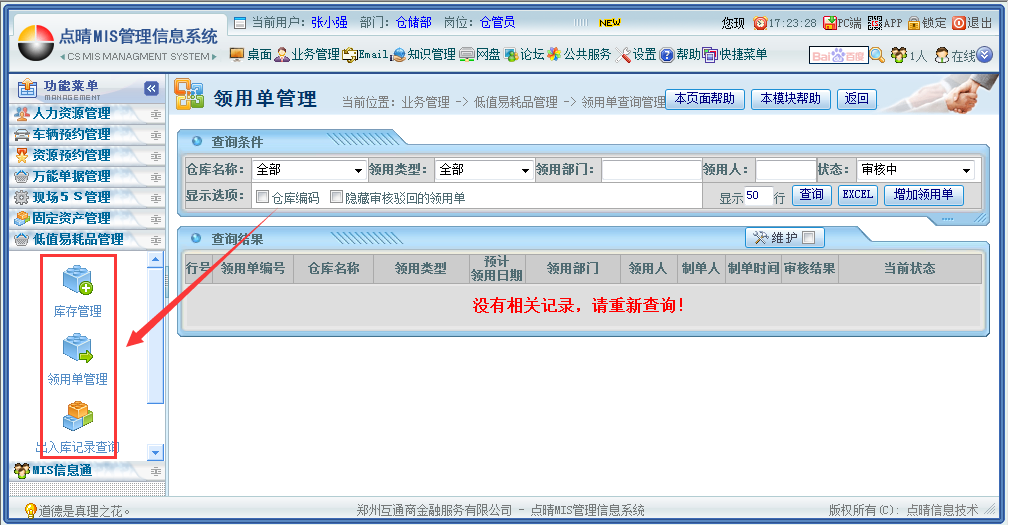Click the 领用部门 input field
The width and height of the screenshot is (1009, 525).
(x=650, y=170)
